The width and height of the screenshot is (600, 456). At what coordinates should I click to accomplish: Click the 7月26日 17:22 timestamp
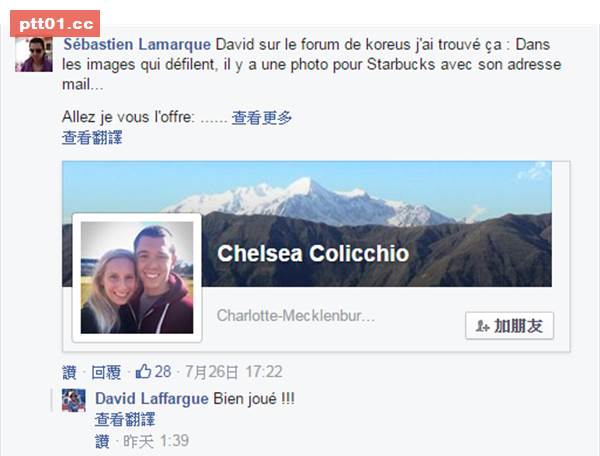coord(234,372)
